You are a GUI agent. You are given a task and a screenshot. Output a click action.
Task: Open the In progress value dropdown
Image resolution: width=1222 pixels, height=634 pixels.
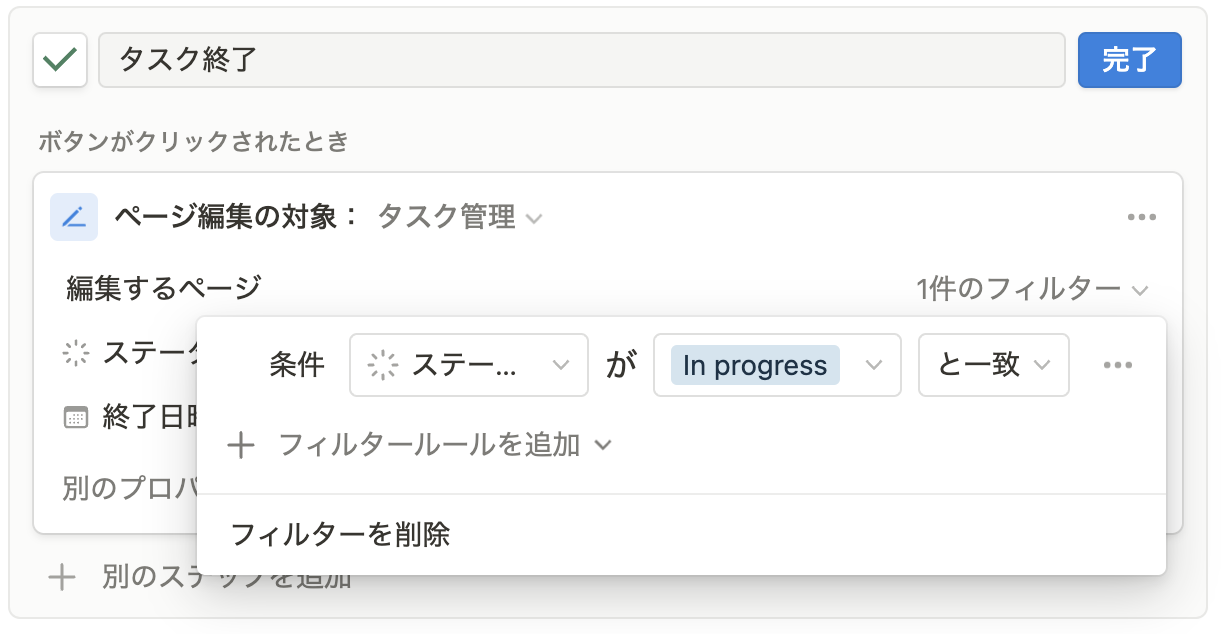click(777, 365)
